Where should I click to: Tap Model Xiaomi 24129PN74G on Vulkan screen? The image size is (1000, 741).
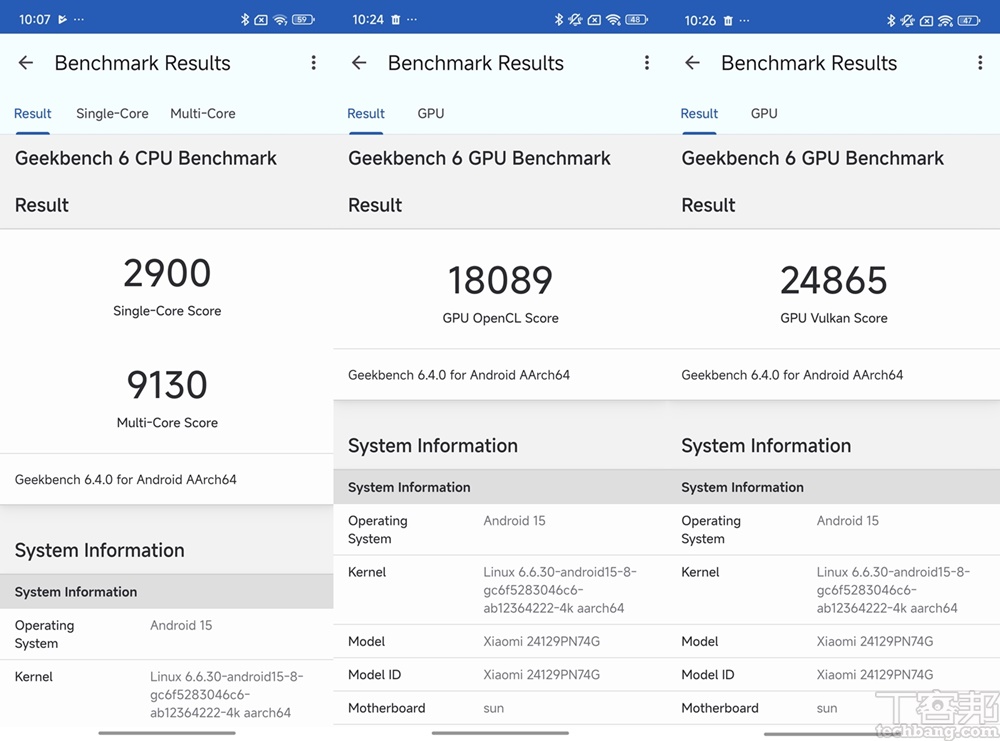[874, 641]
